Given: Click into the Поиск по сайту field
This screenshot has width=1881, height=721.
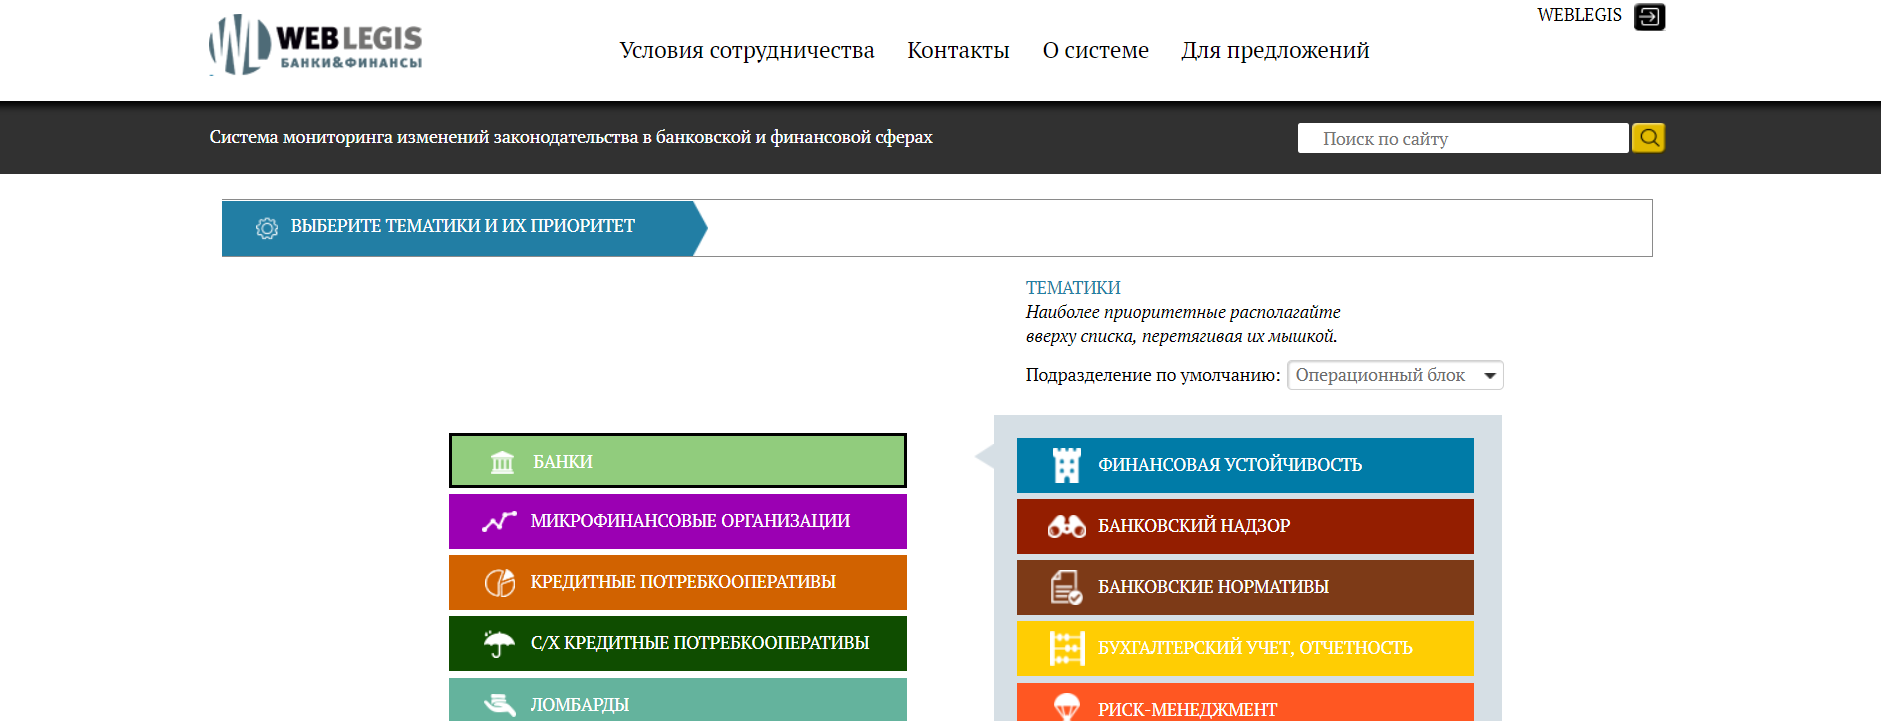Looking at the screenshot, I should pos(1462,139).
